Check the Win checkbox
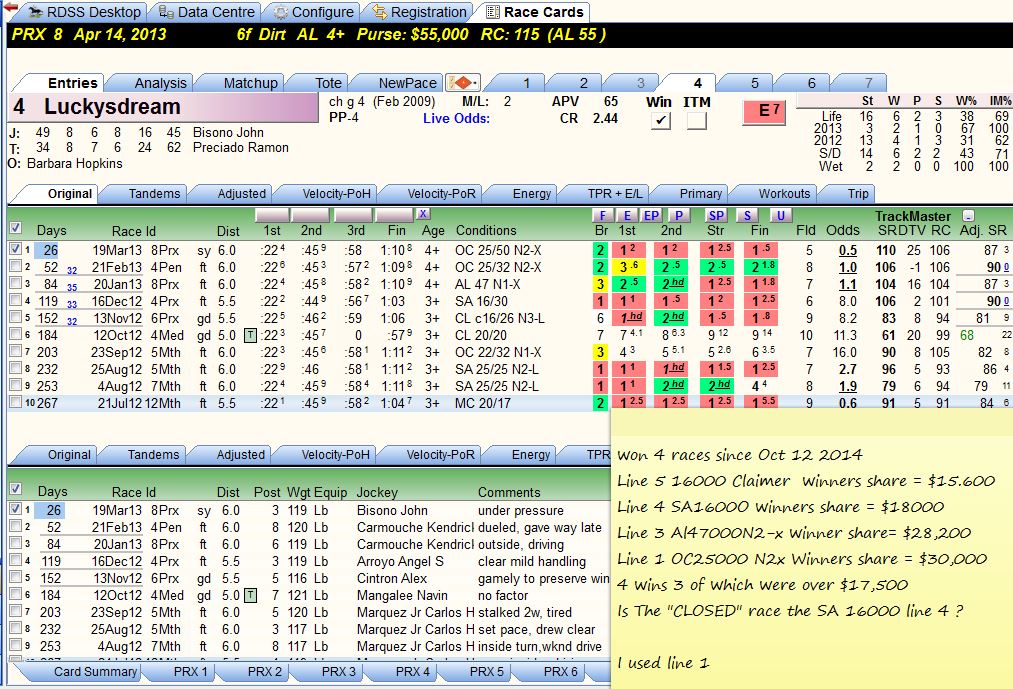 pyautogui.click(x=660, y=121)
